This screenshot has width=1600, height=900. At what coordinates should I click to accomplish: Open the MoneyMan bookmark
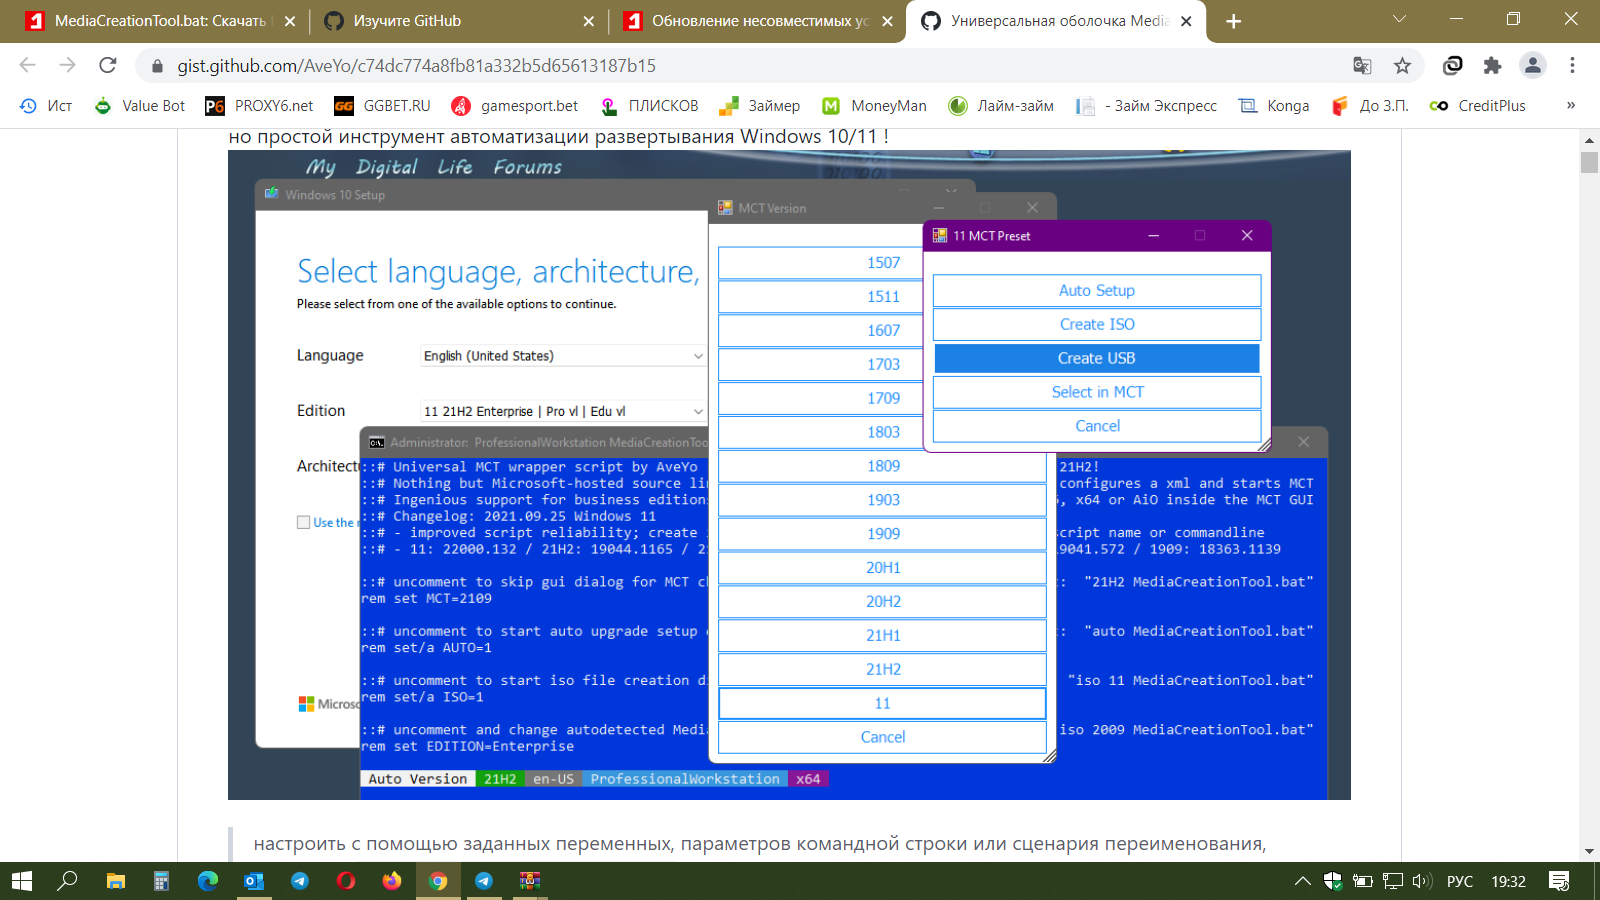coord(874,105)
